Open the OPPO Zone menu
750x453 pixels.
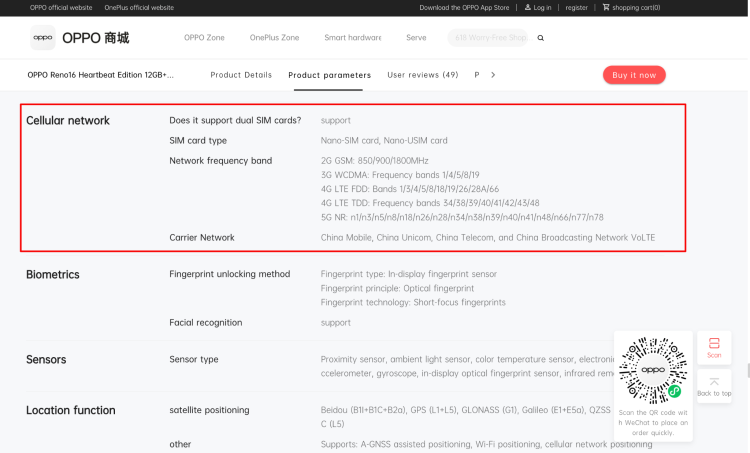click(204, 37)
